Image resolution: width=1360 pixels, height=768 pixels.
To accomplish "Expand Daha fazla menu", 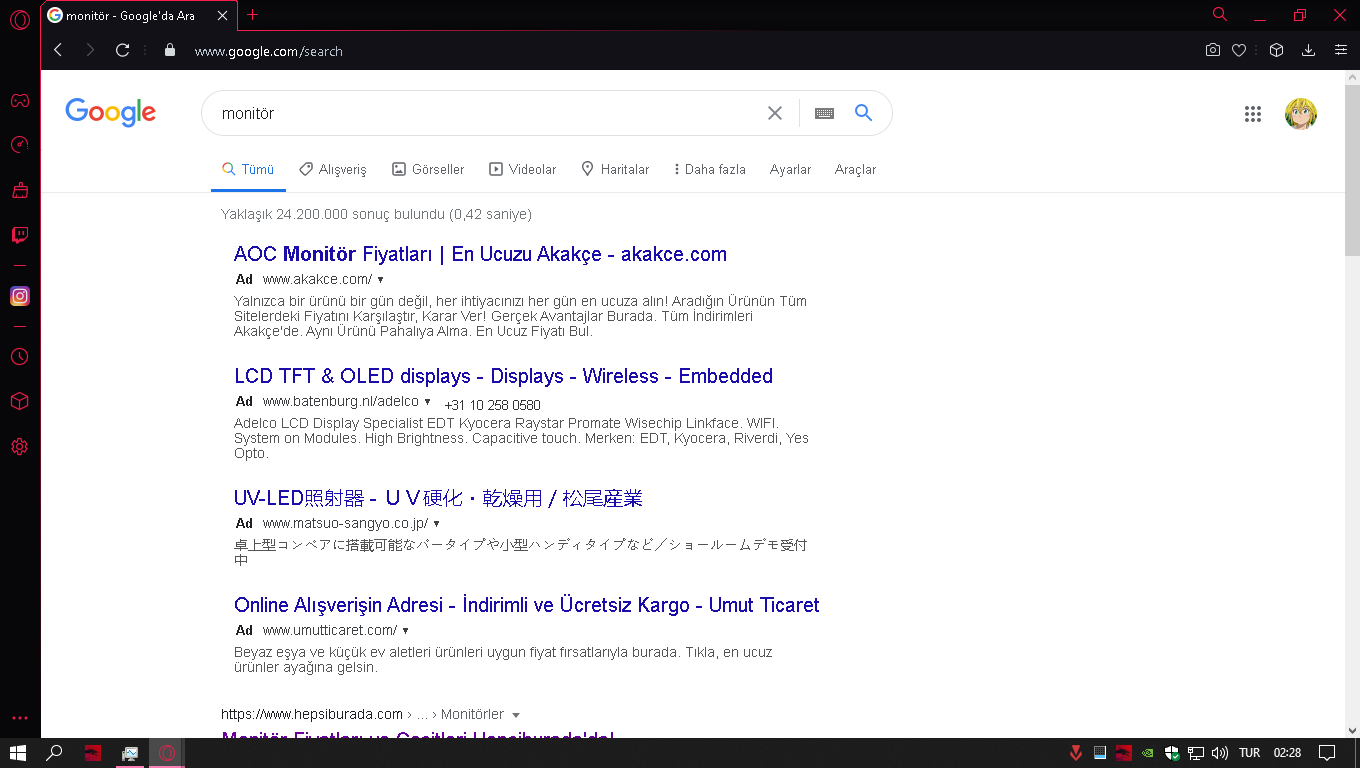I will [710, 170].
